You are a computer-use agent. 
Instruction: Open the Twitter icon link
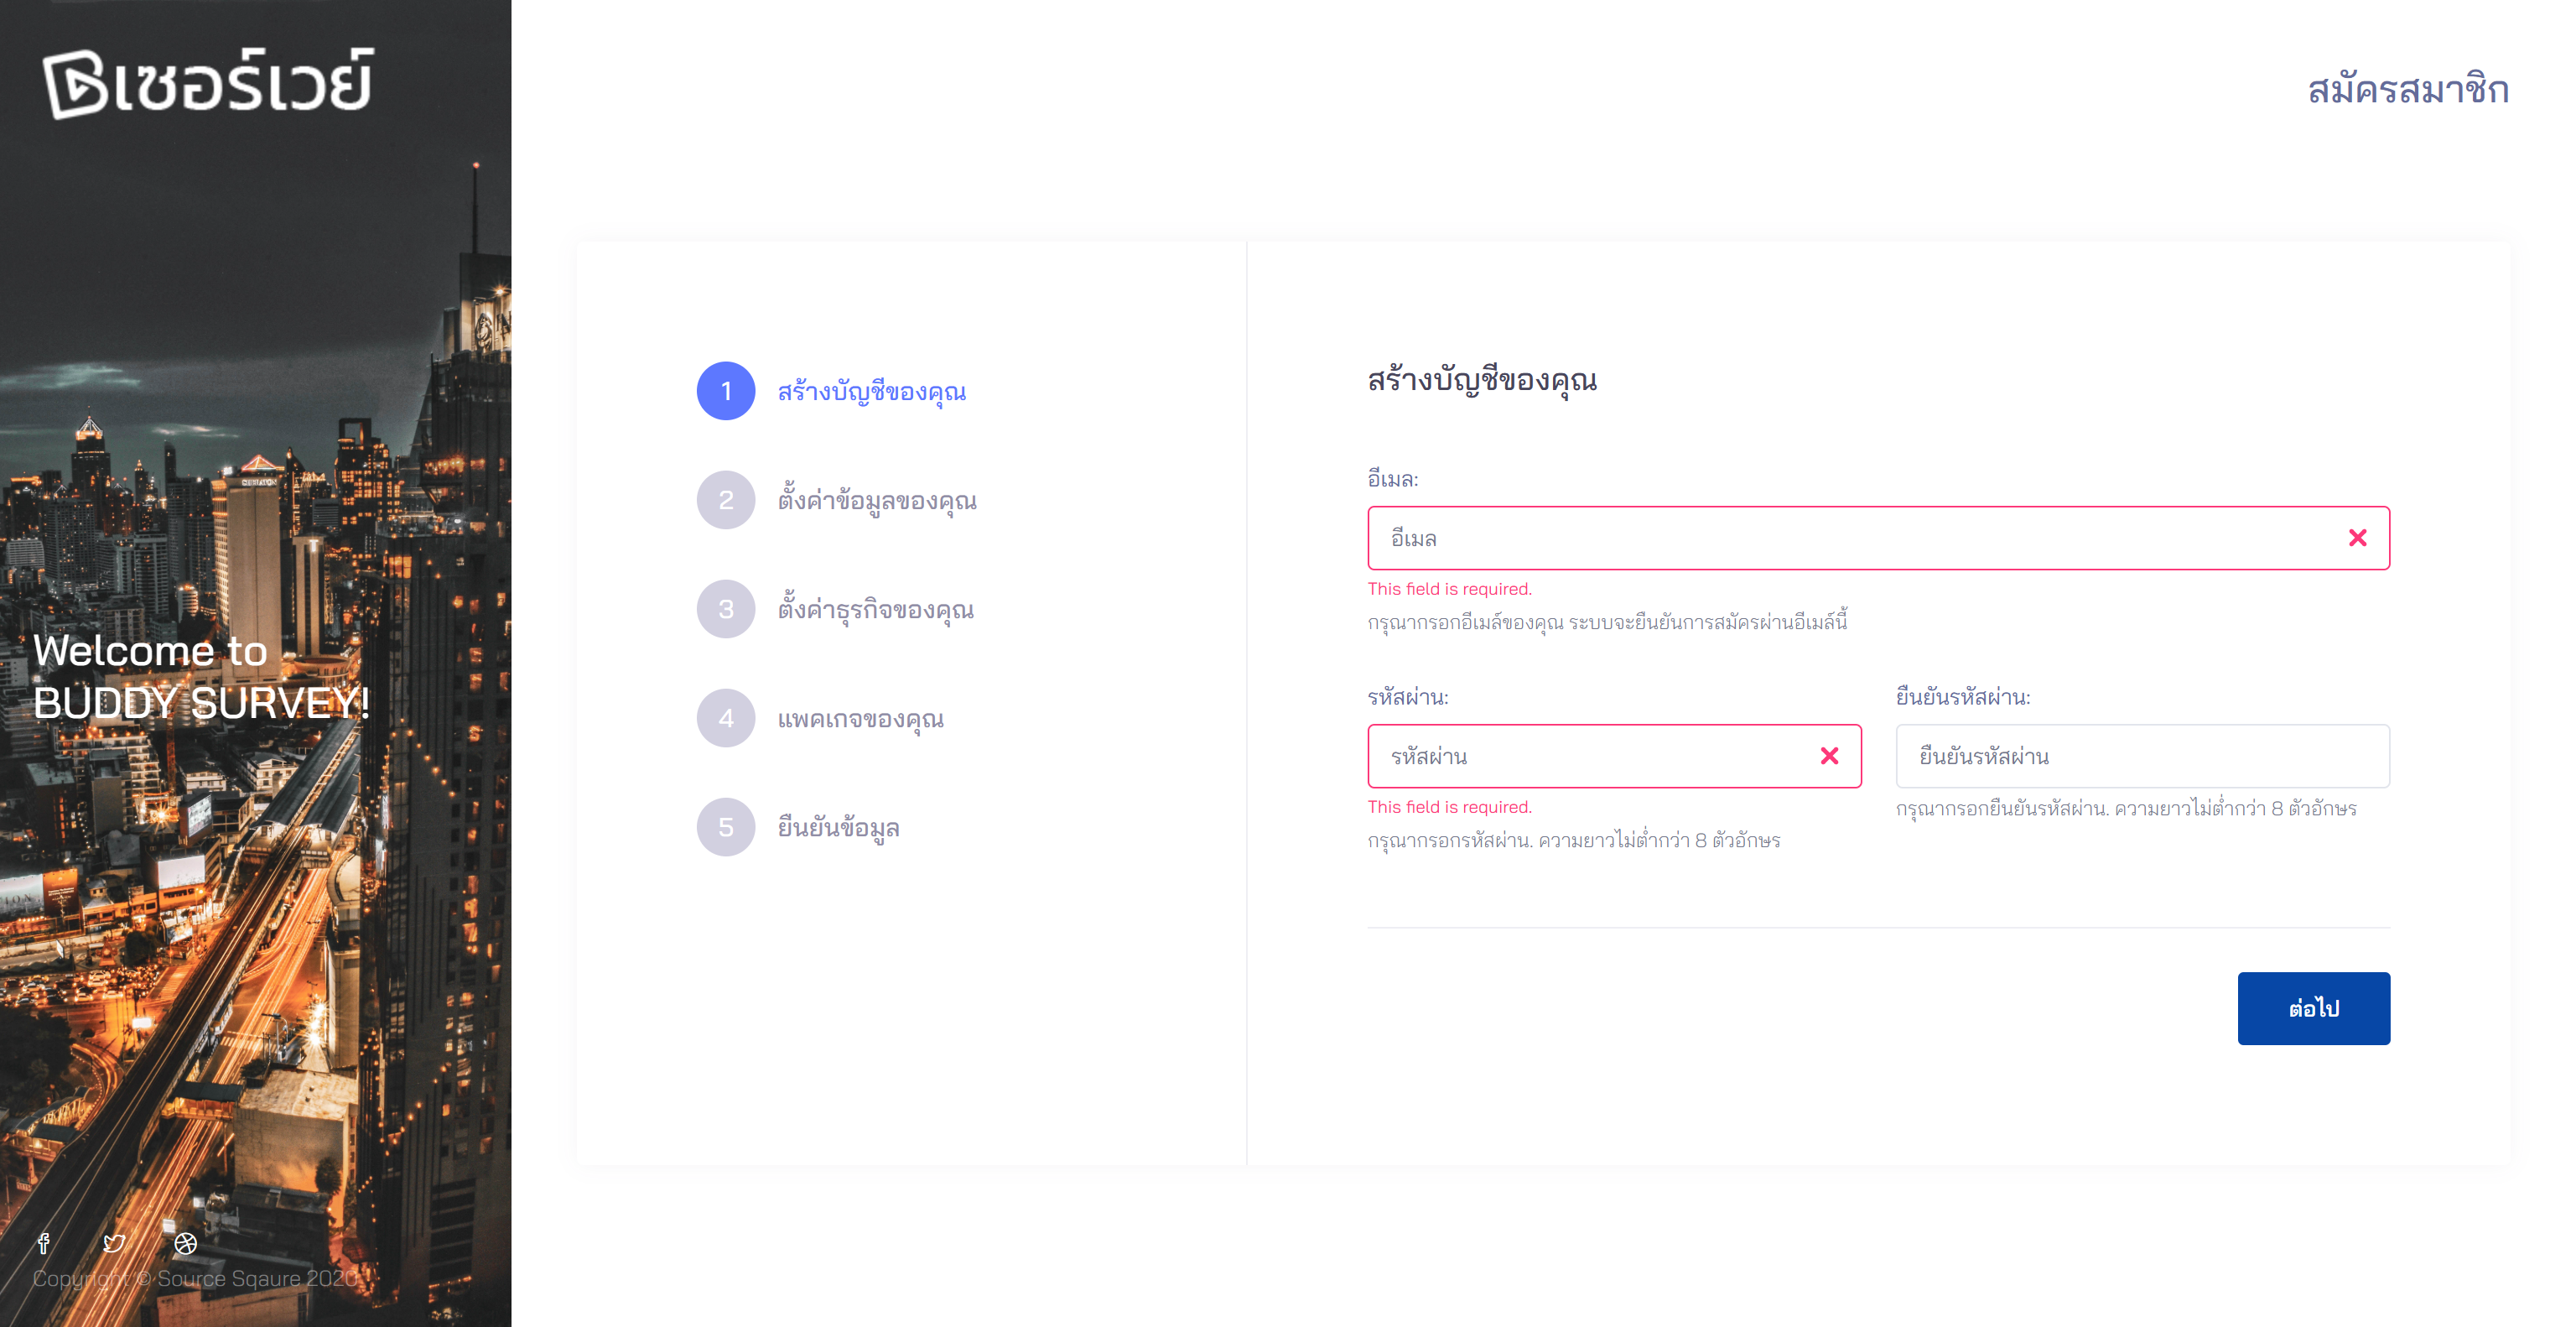pos(114,1243)
